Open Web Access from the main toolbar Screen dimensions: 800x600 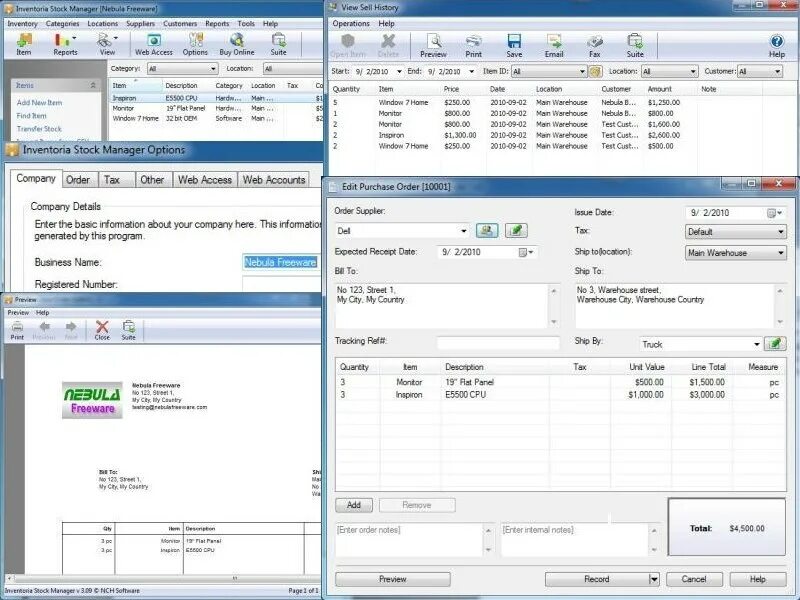coord(152,42)
